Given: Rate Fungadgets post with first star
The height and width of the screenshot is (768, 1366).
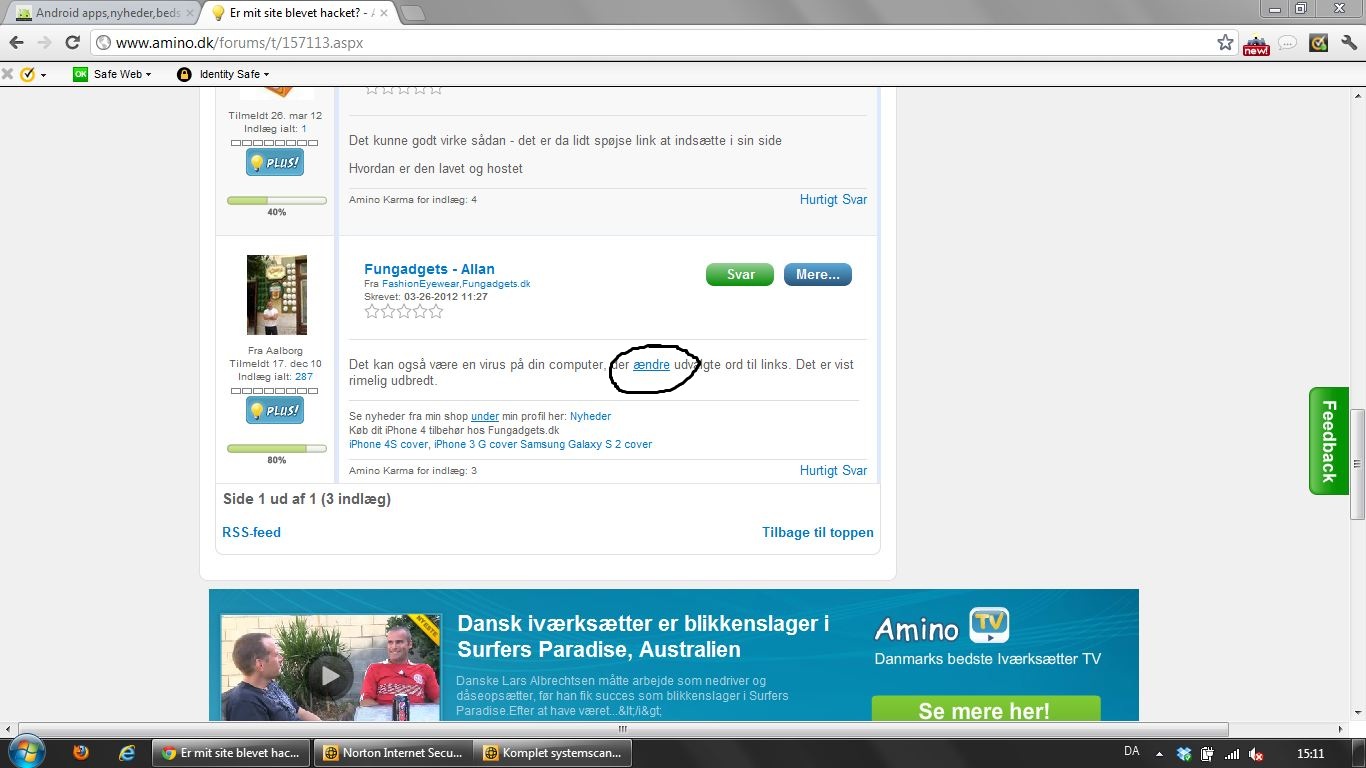Looking at the screenshot, I should (x=372, y=312).
